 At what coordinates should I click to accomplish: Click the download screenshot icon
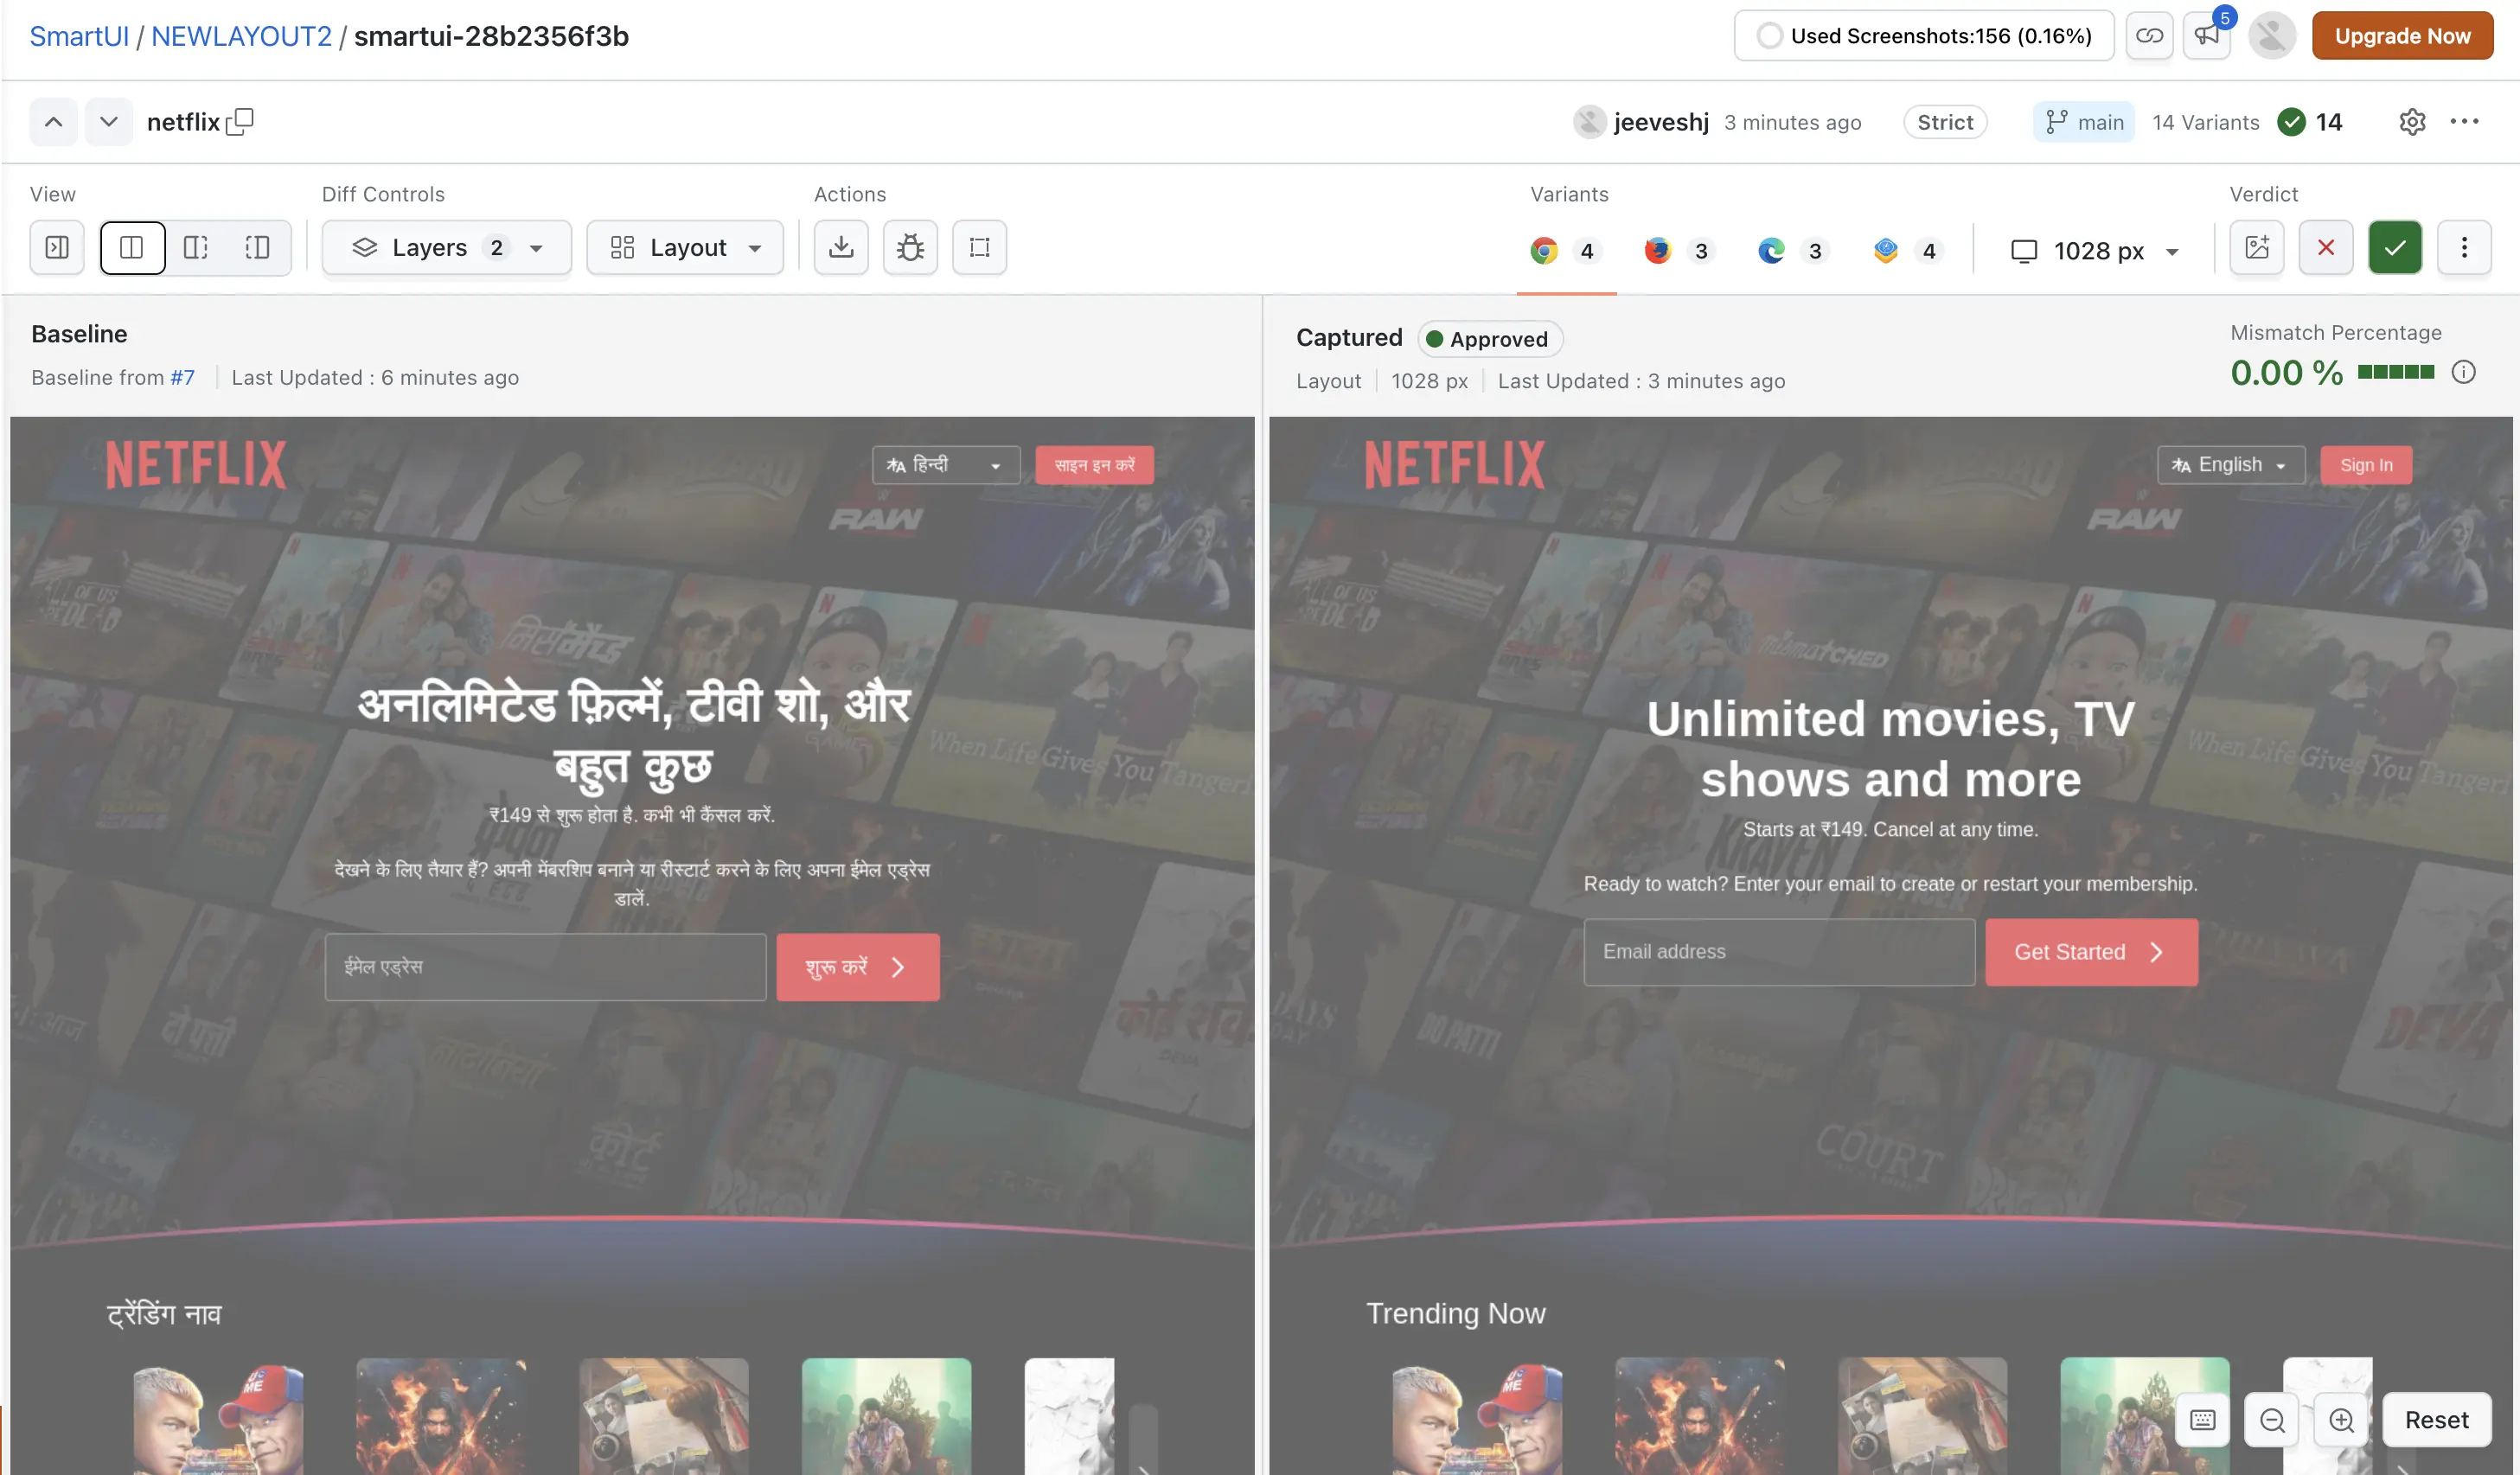[x=841, y=247]
